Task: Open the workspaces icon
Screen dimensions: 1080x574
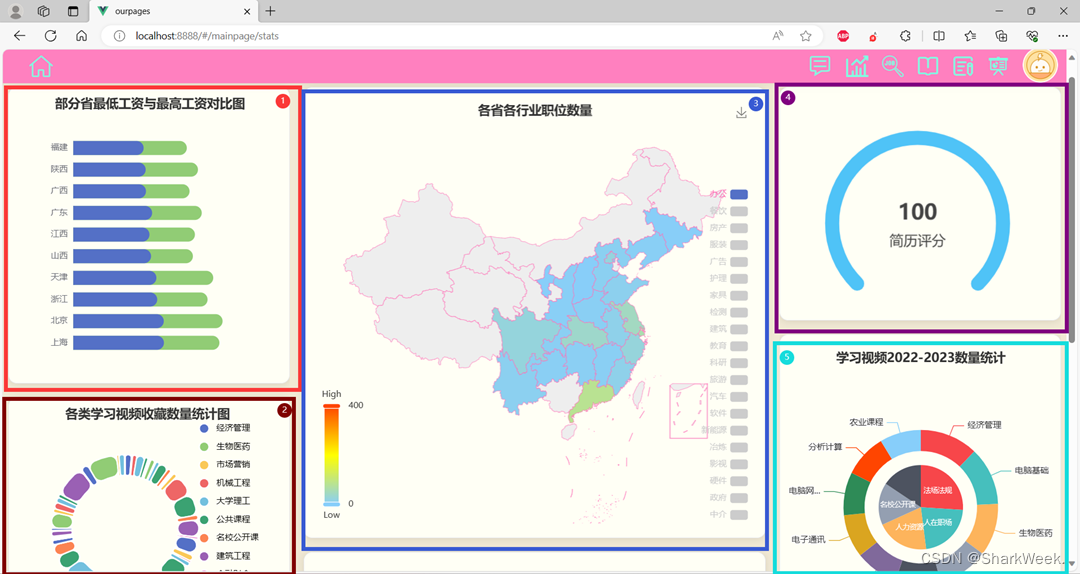Action: pos(43,11)
